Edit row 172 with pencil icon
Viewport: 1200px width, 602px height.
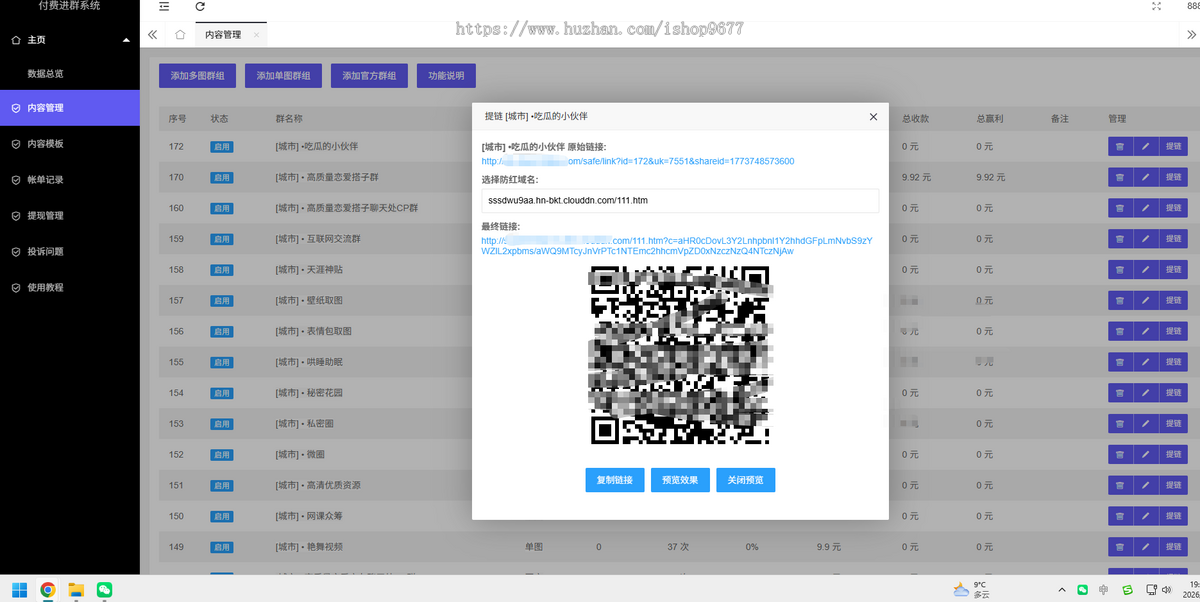pos(1146,146)
